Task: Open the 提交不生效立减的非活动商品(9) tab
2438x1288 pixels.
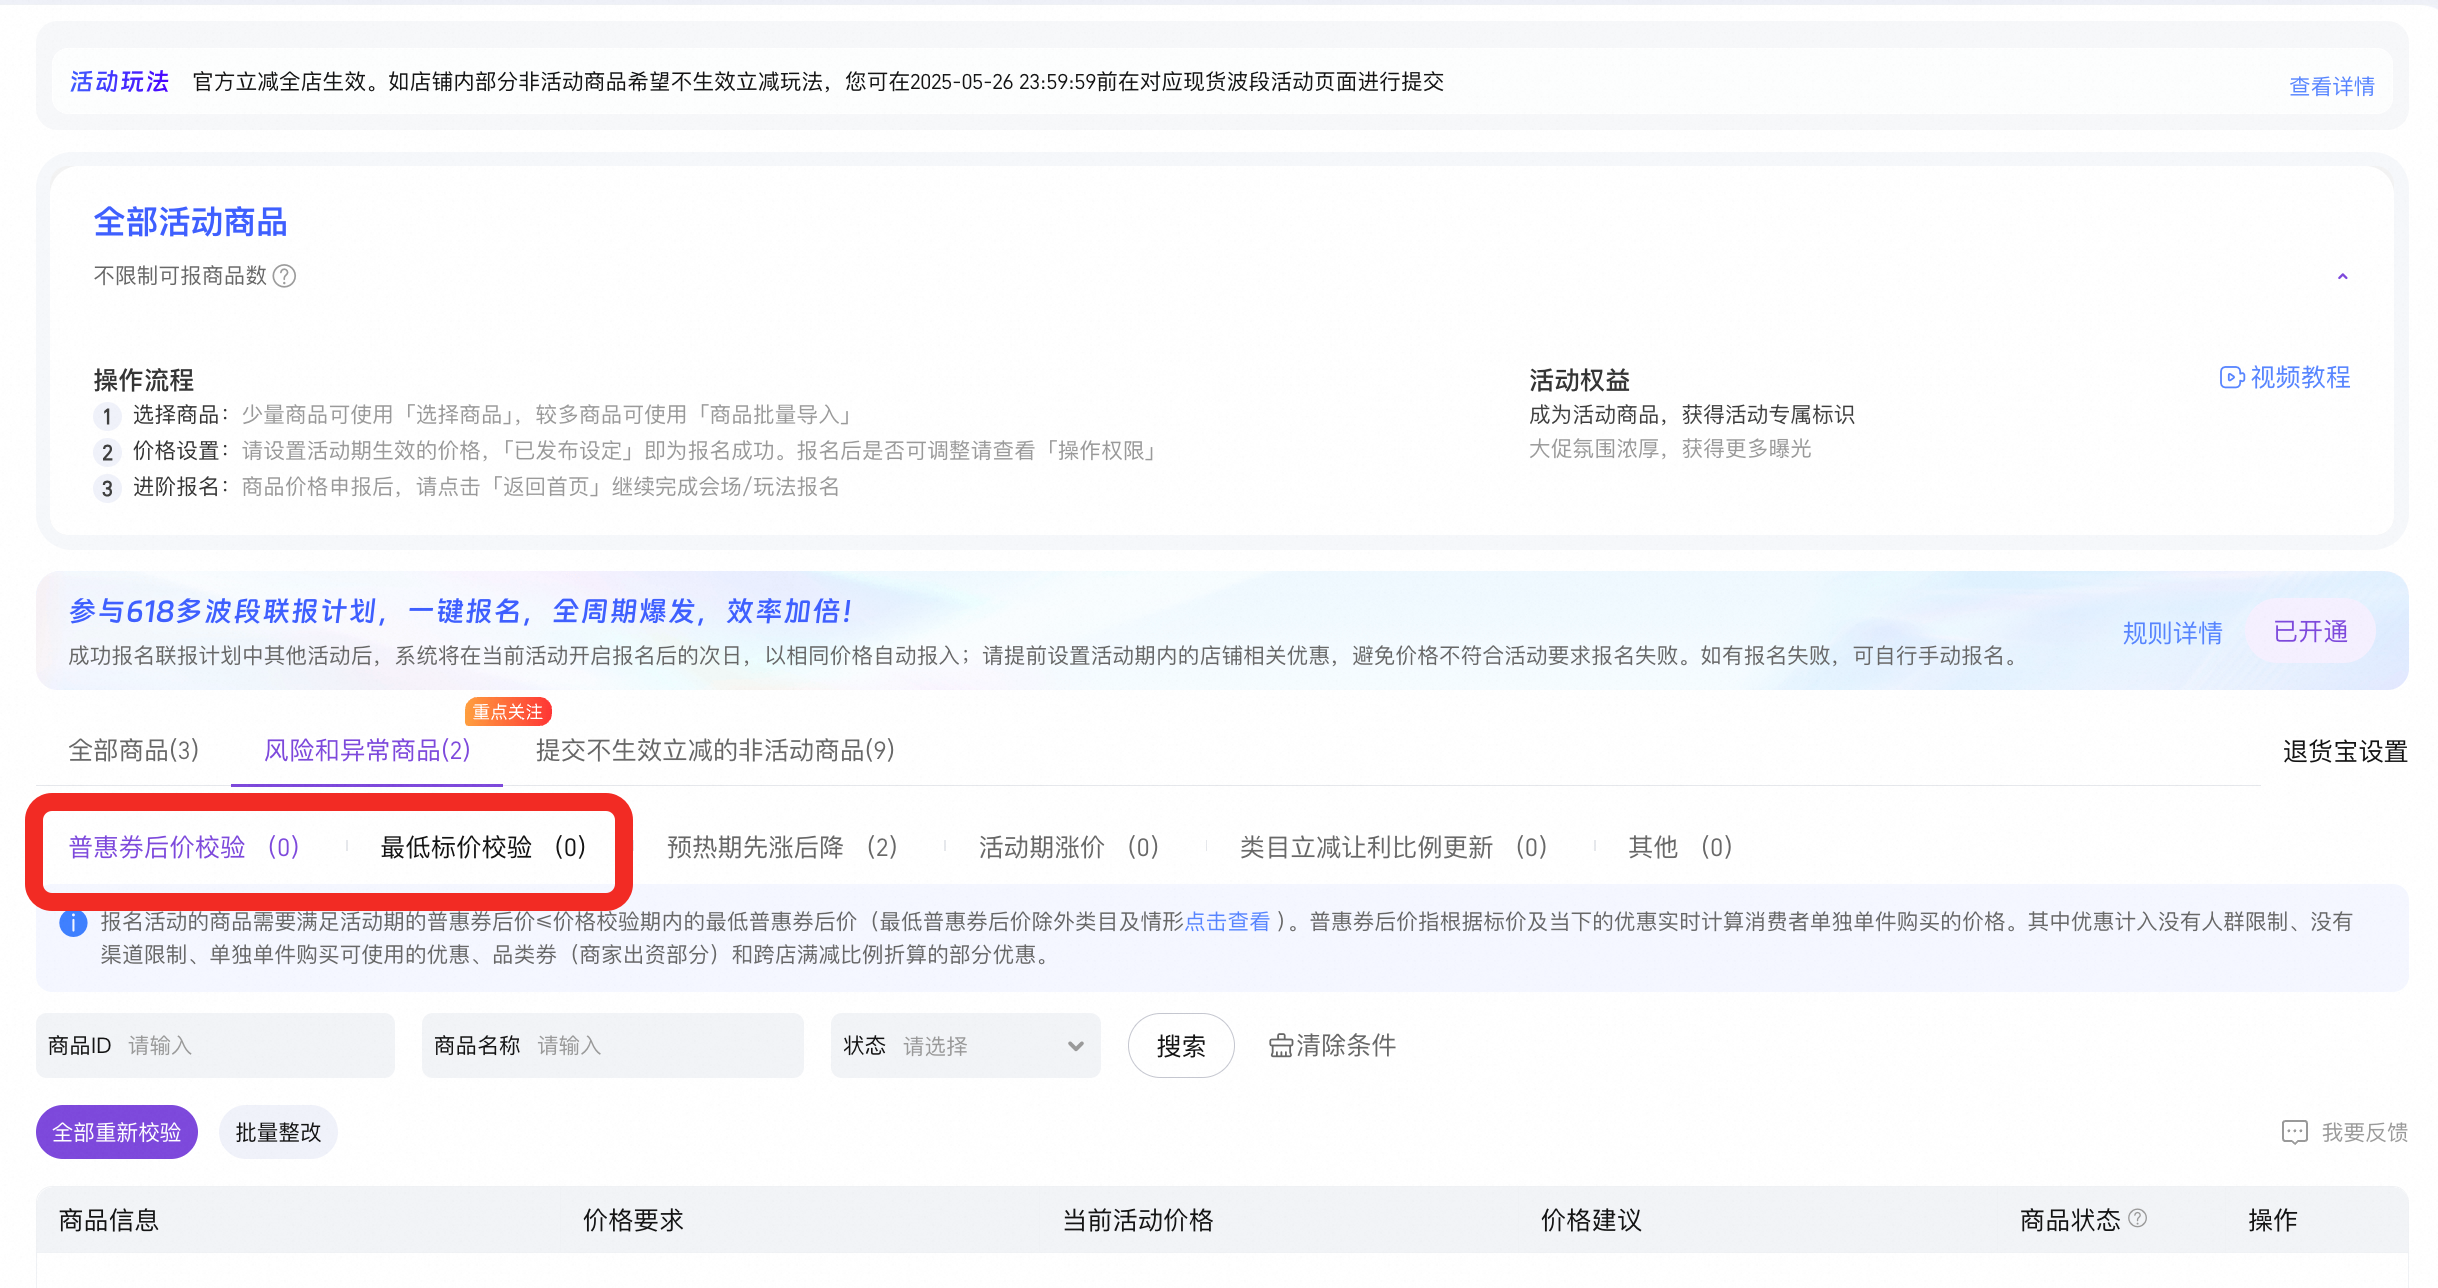Action: (x=715, y=750)
